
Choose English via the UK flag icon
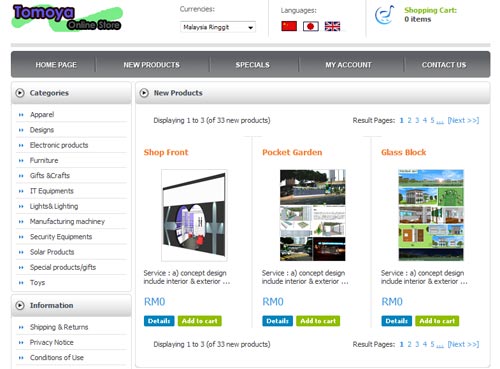coord(332,26)
